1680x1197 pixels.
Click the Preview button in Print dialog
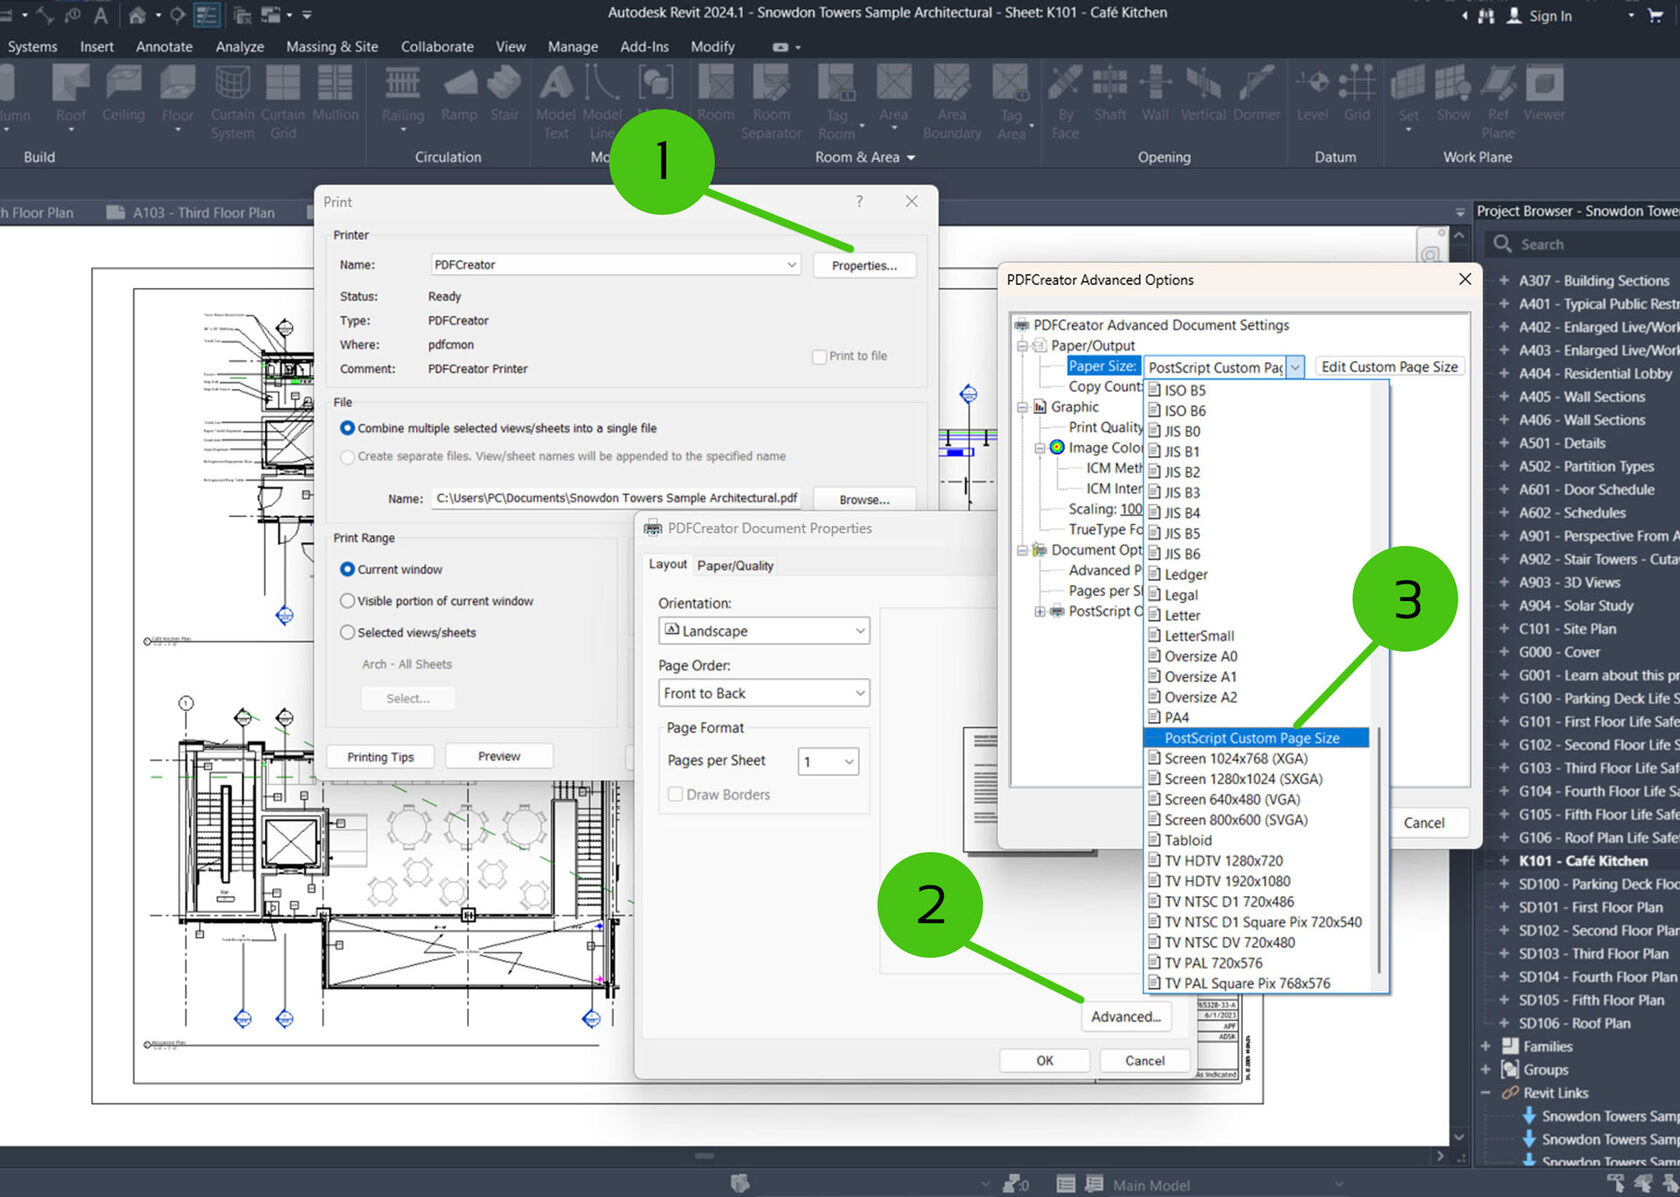499,756
